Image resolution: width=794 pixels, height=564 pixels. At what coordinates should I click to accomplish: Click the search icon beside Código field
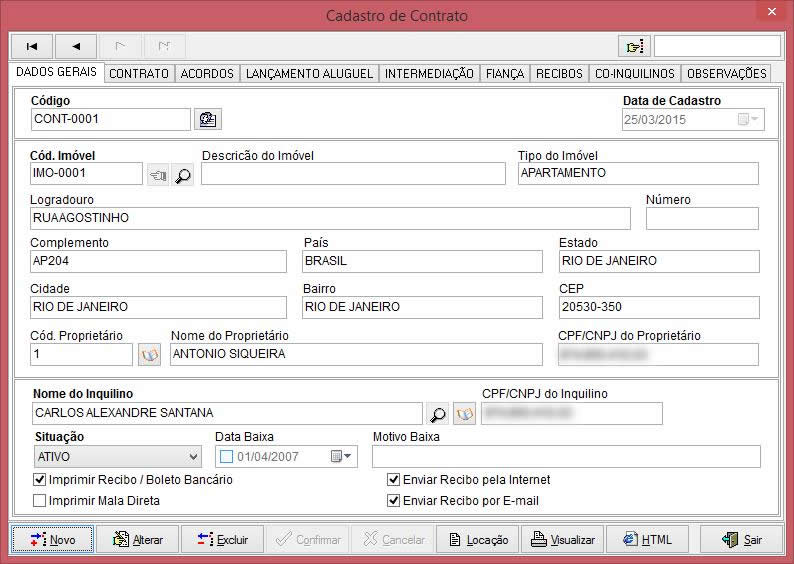coord(208,120)
